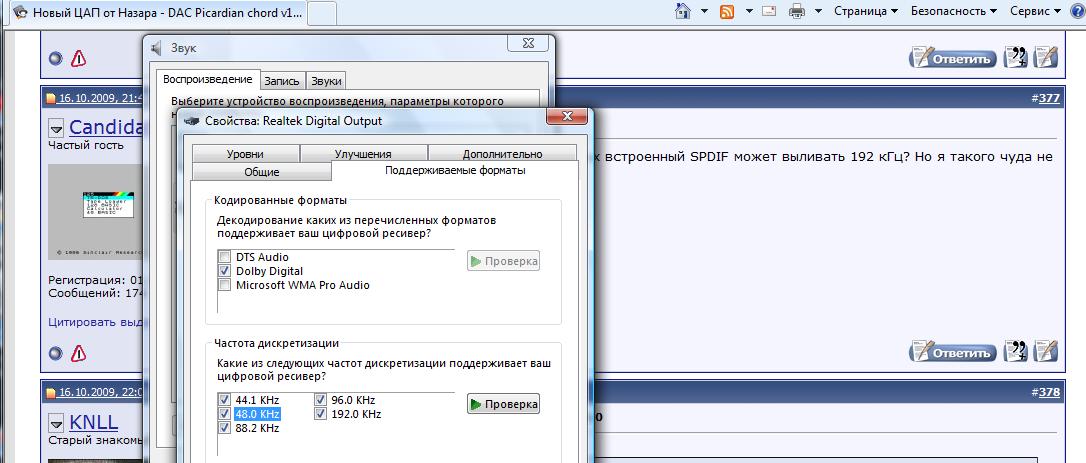Viewport: 1086px width, 463px height.
Task: Click the Регистрация line under Candida's avatar
Action: [x=96, y=280]
